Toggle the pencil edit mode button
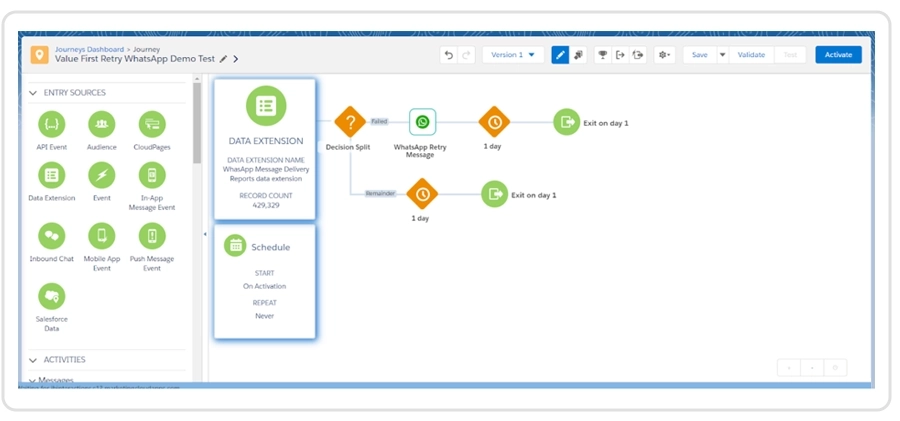 click(x=560, y=55)
